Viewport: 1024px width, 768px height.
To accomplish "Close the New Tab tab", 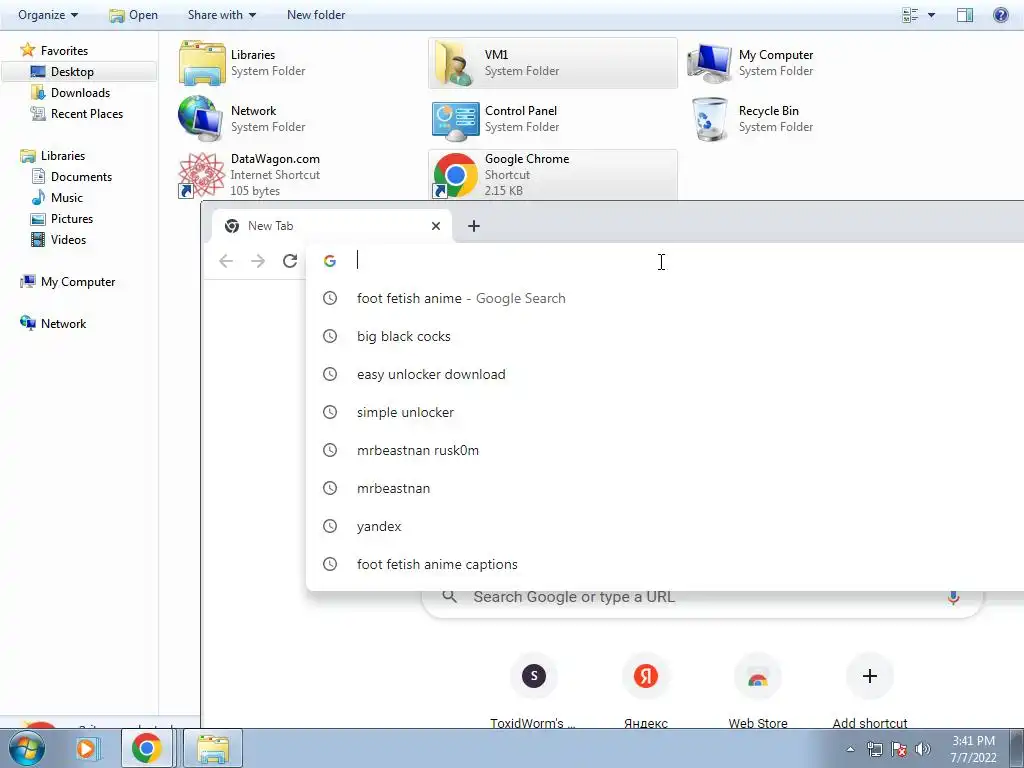I will click(436, 226).
